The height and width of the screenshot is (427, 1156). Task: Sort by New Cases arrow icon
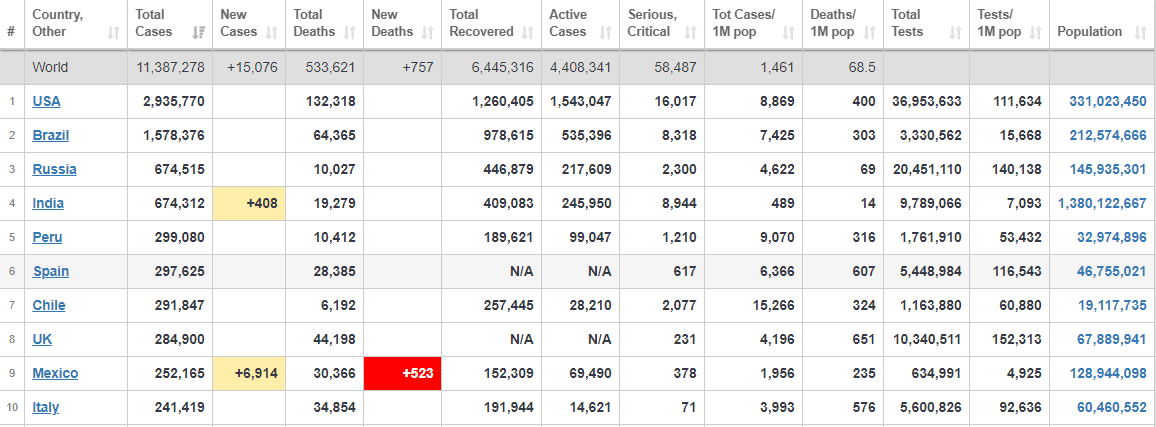pyautogui.click(x=271, y=32)
